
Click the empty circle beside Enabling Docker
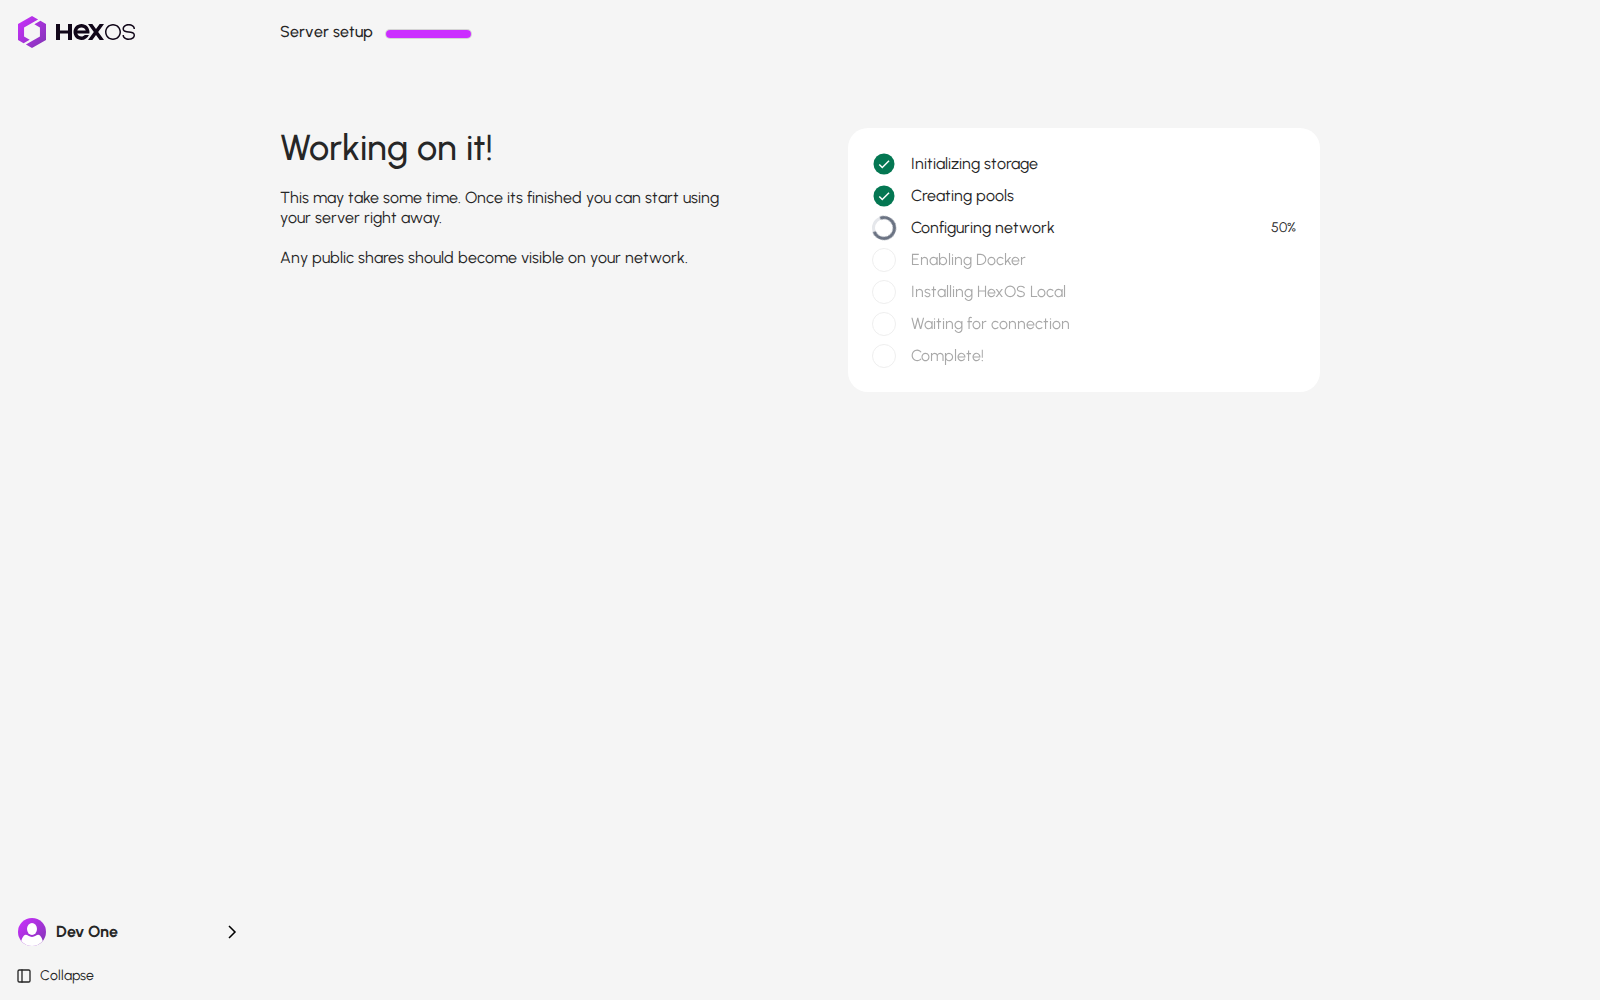coord(884,260)
